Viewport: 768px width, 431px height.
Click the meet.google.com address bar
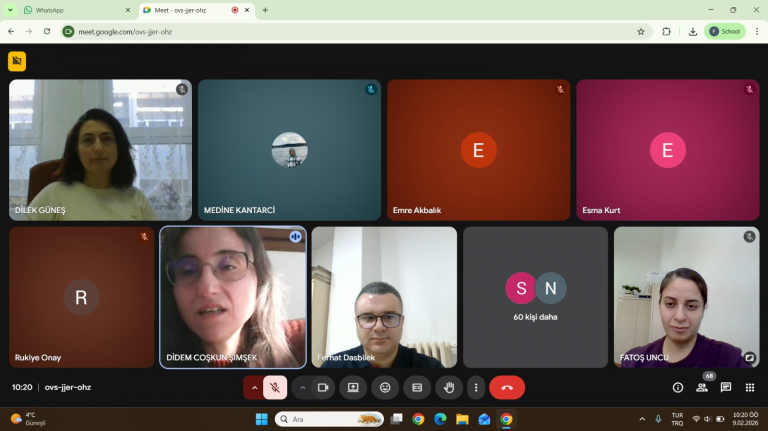[350, 31]
